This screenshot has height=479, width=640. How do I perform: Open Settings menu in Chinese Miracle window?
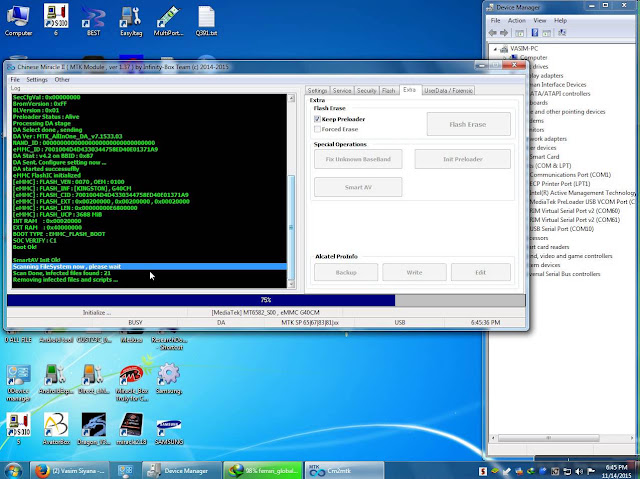37,80
